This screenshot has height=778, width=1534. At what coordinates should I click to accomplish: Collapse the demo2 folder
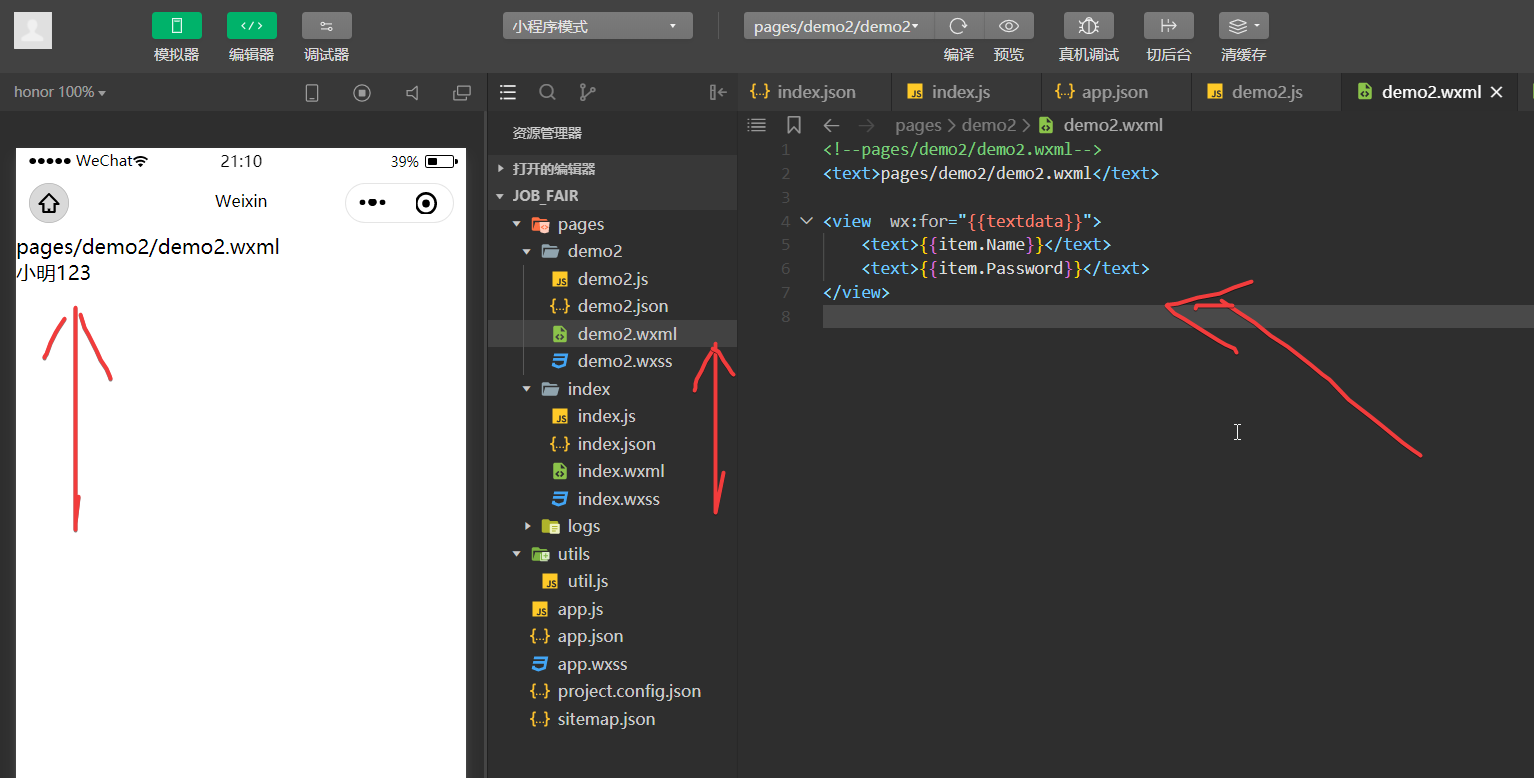(612, 251)
